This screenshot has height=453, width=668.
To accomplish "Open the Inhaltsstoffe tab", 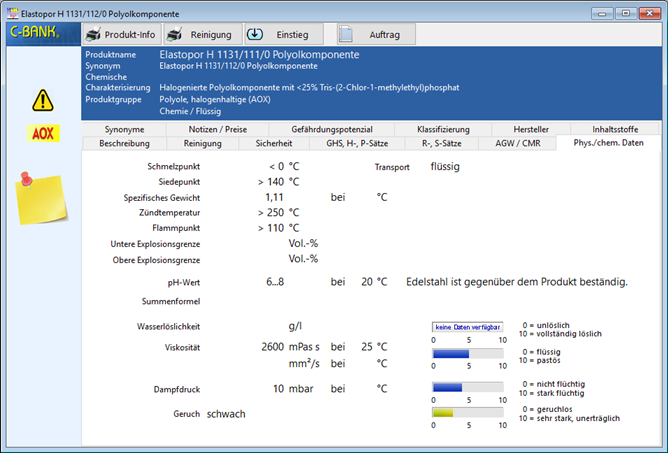I will click(x=615, y=130).
